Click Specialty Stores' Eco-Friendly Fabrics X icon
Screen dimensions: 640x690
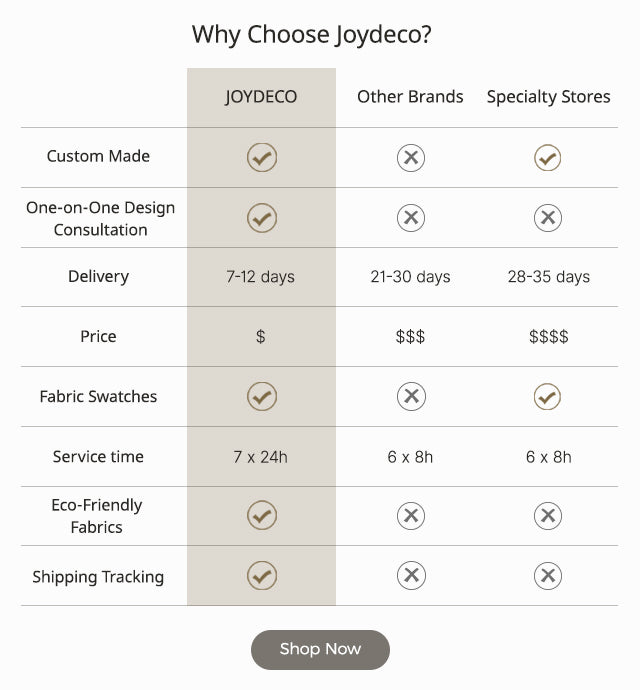click(547, 516)
